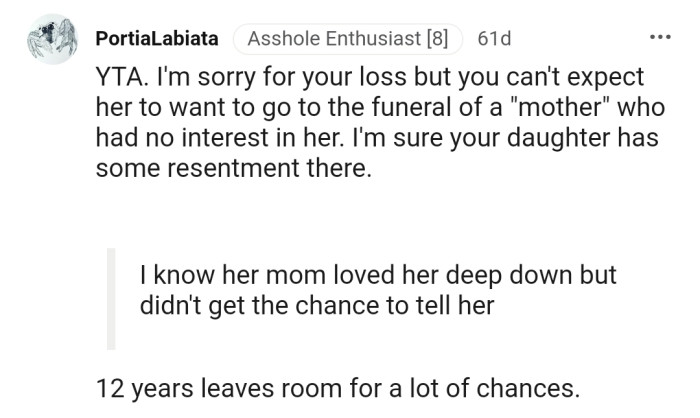Viewport: 700px width, 418px height.
Task: Click the "some resentment there." line
Action: [232, 168]
